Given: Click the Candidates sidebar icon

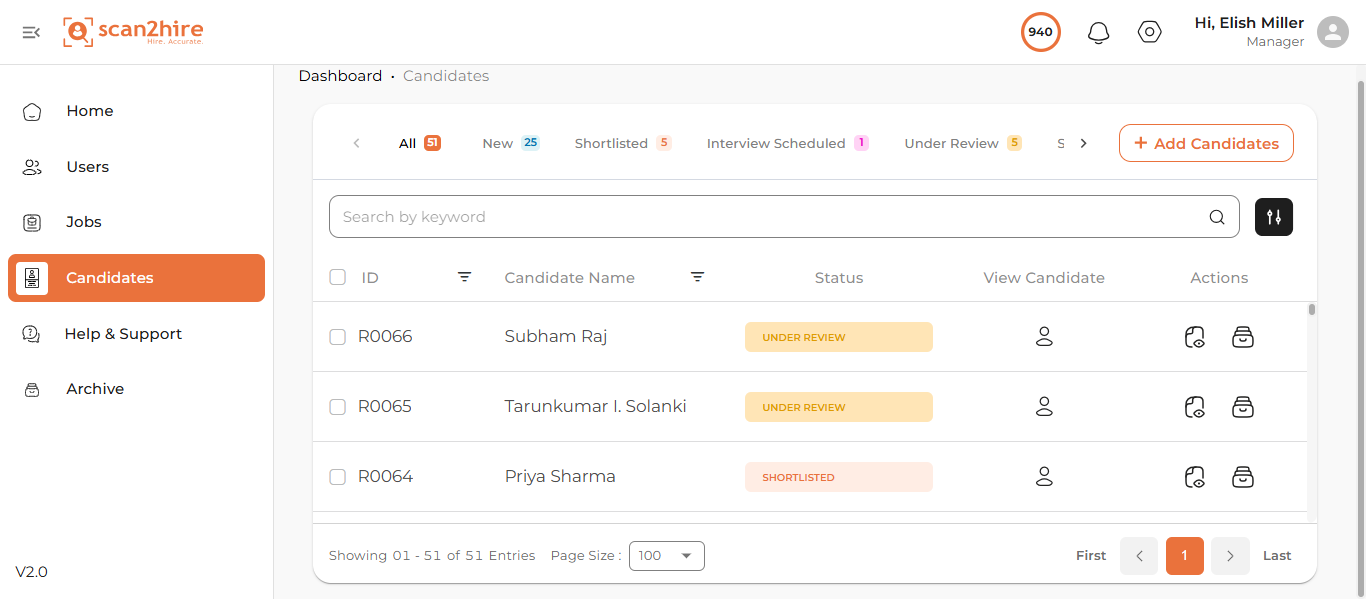Looking at the screenshot, I should [32, 278].
